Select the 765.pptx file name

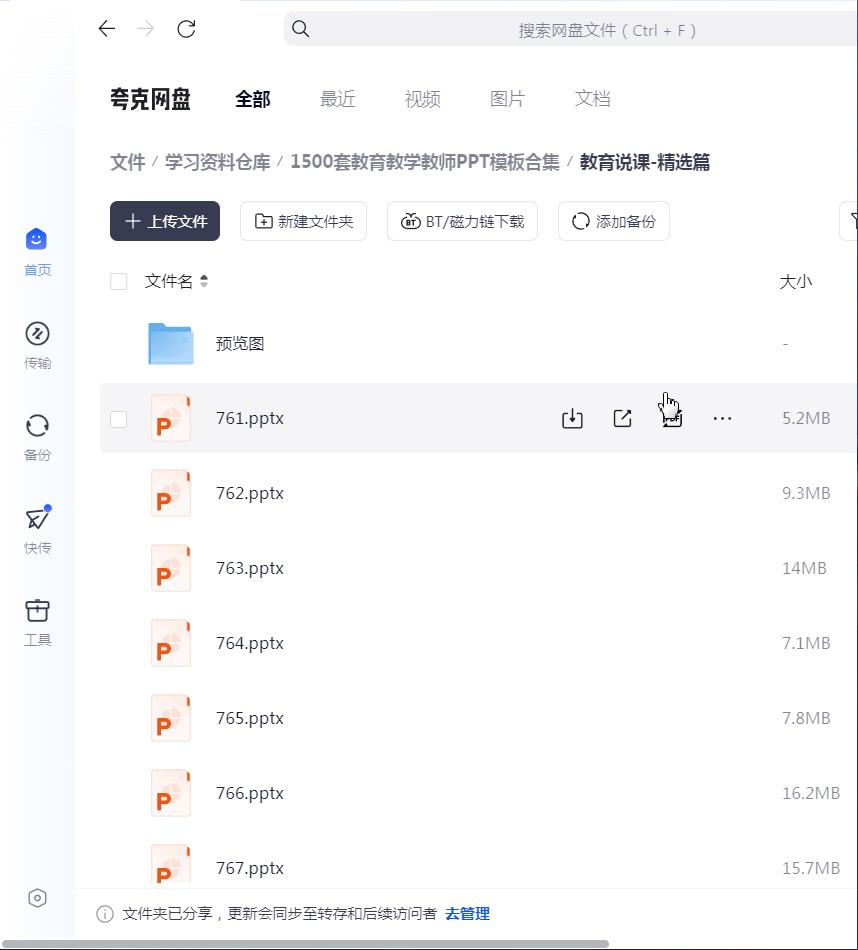point(250,719)
